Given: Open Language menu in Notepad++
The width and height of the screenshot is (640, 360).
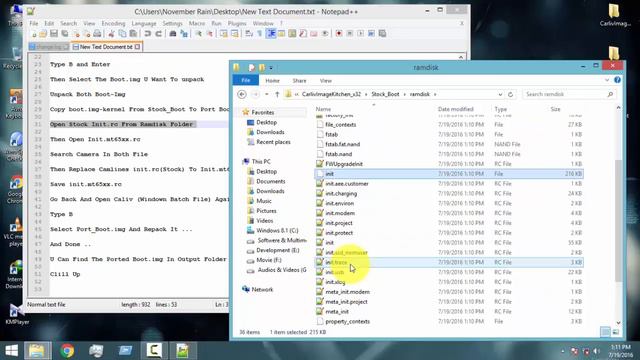Looking at the screenshot, I should (x=144, y=23).
